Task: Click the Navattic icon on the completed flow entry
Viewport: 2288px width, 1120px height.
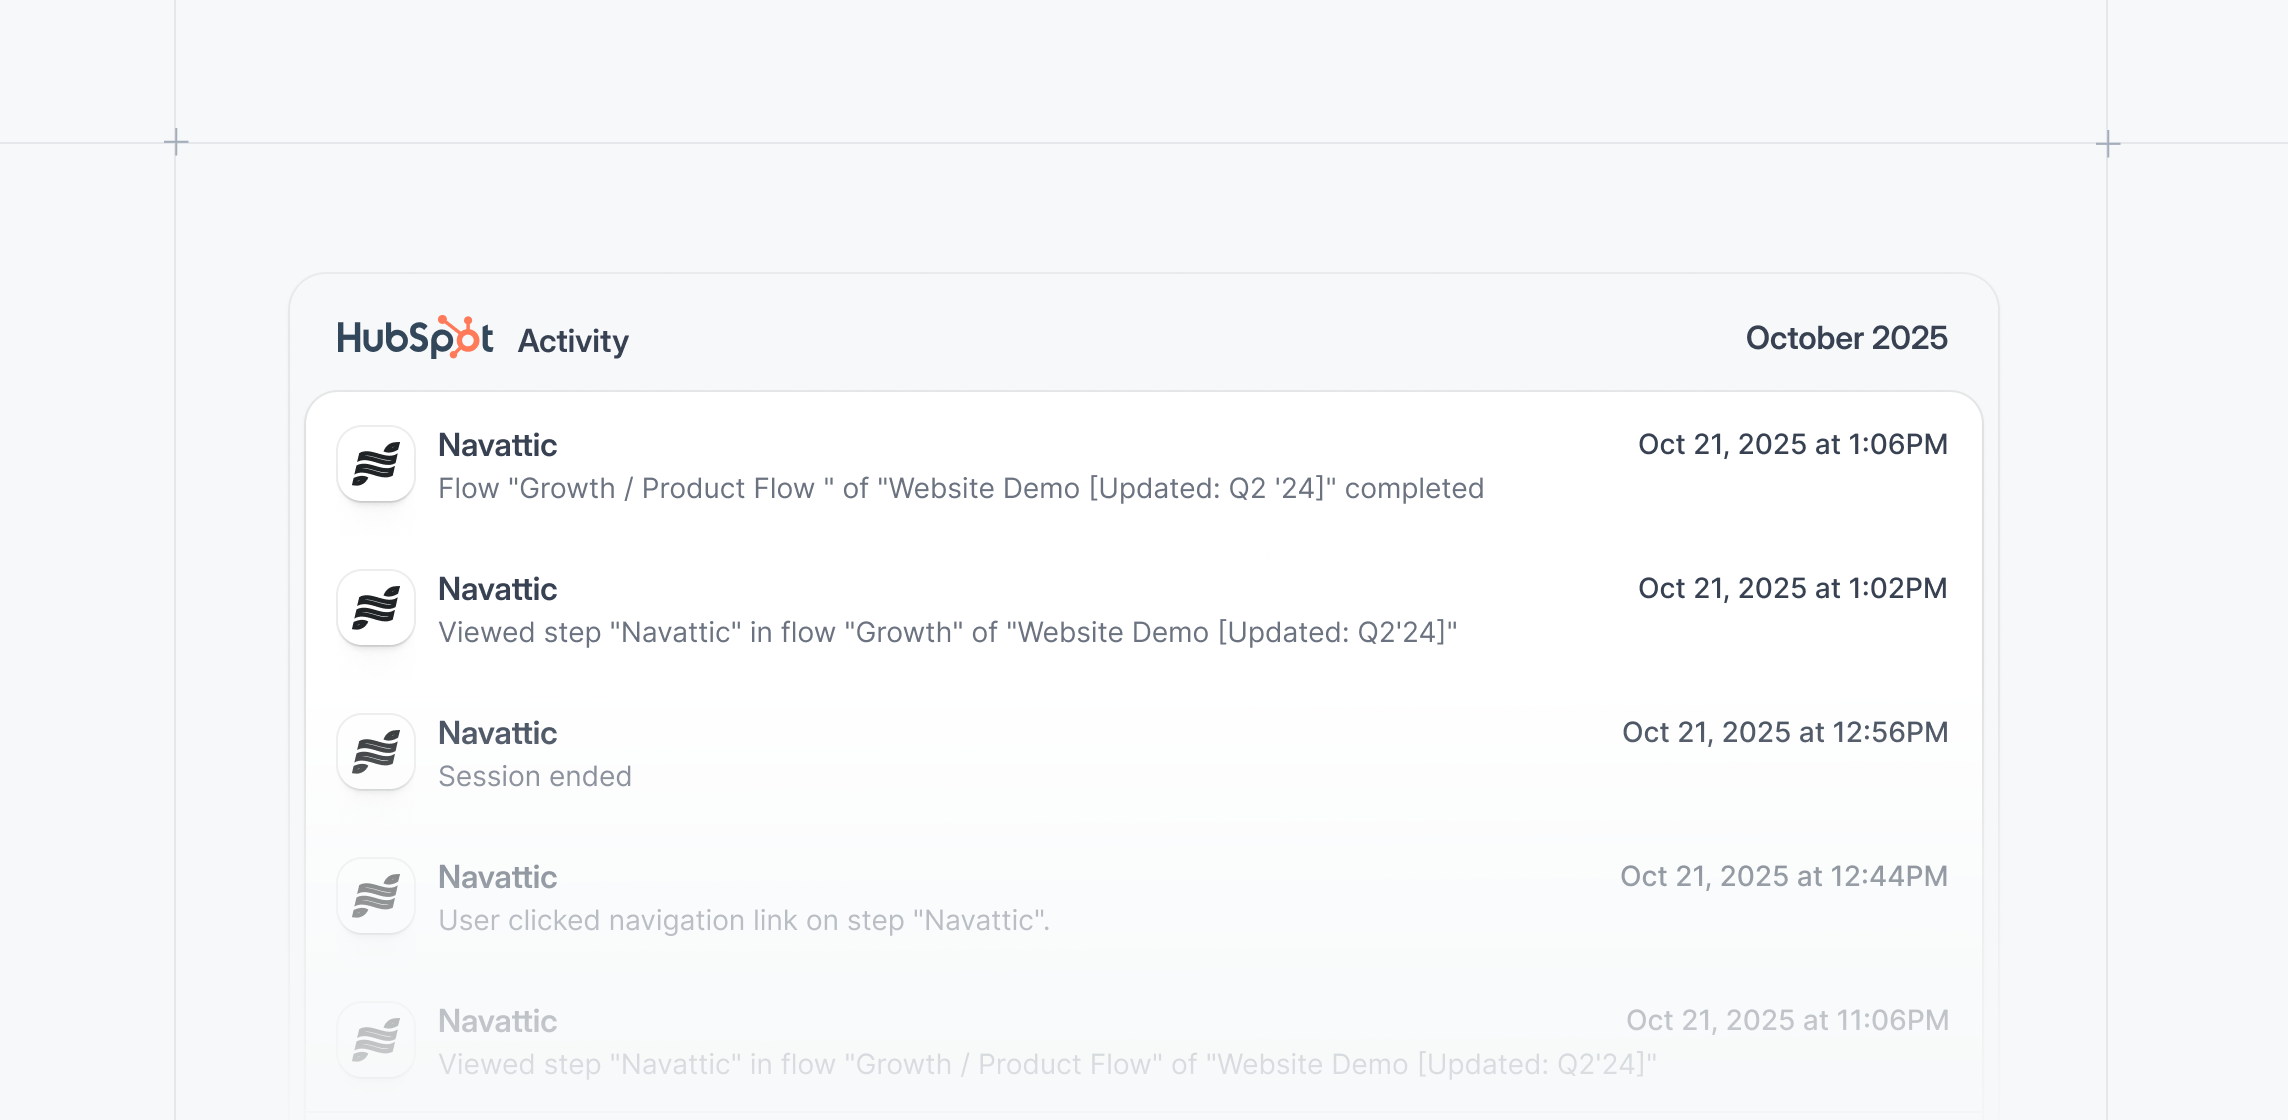Action: coord(375,463)
